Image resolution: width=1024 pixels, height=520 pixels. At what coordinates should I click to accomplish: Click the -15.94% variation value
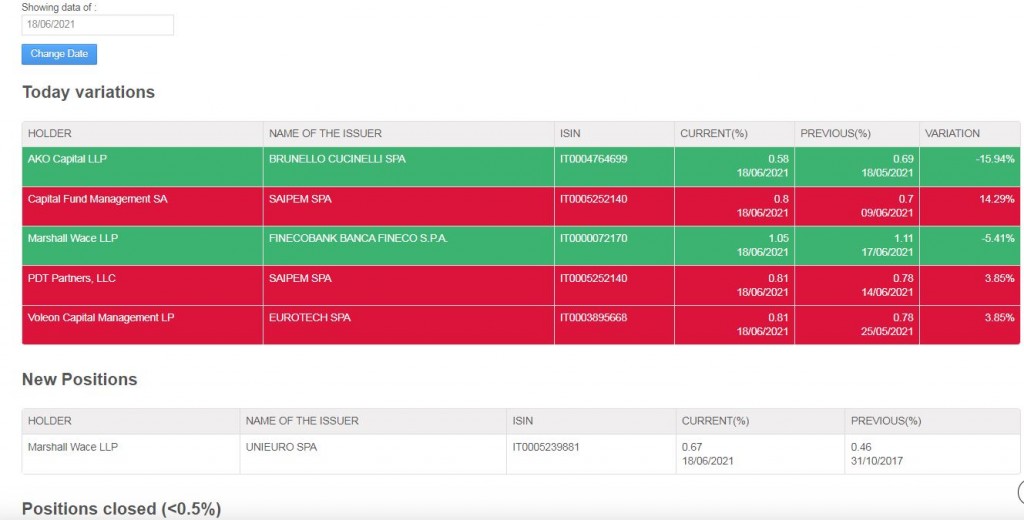(x=995, y=159)
